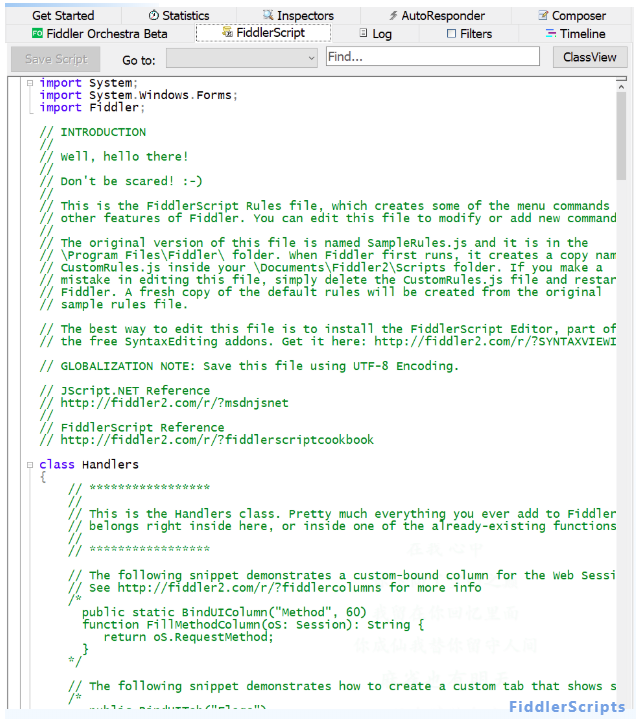Open the Timeline tab
Image resolution: width=636 pixels, height=719 pixels.
(575, 33)
